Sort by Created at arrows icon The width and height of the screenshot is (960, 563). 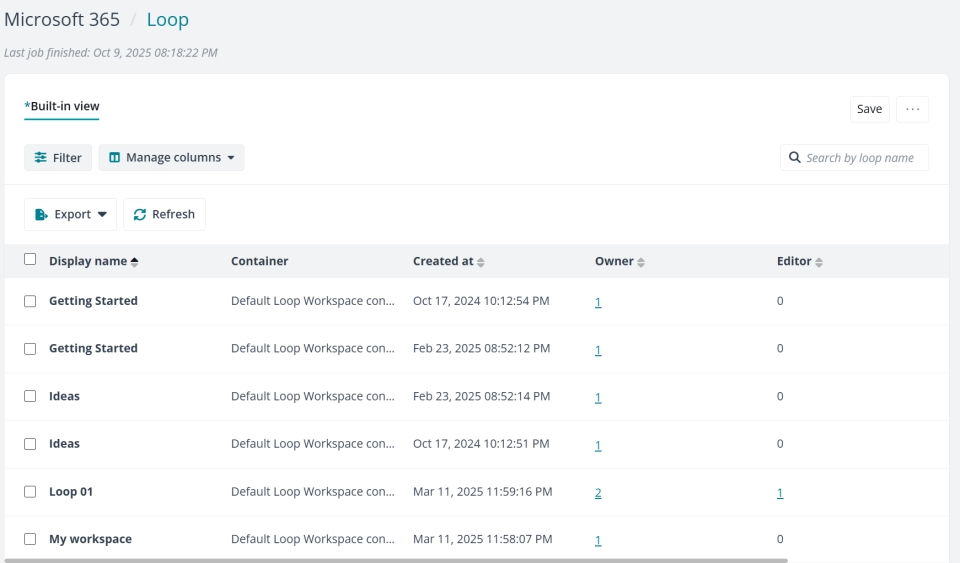[x=481, y=262]
